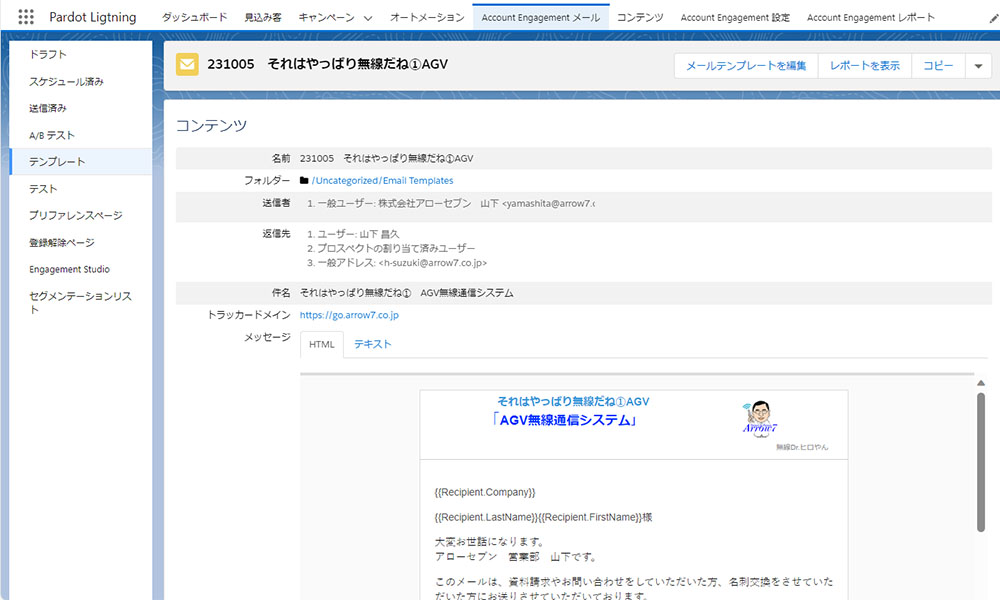Open Account Engagement レポート tab
The height and width of the screenshot is (600, 1000).
871,17
